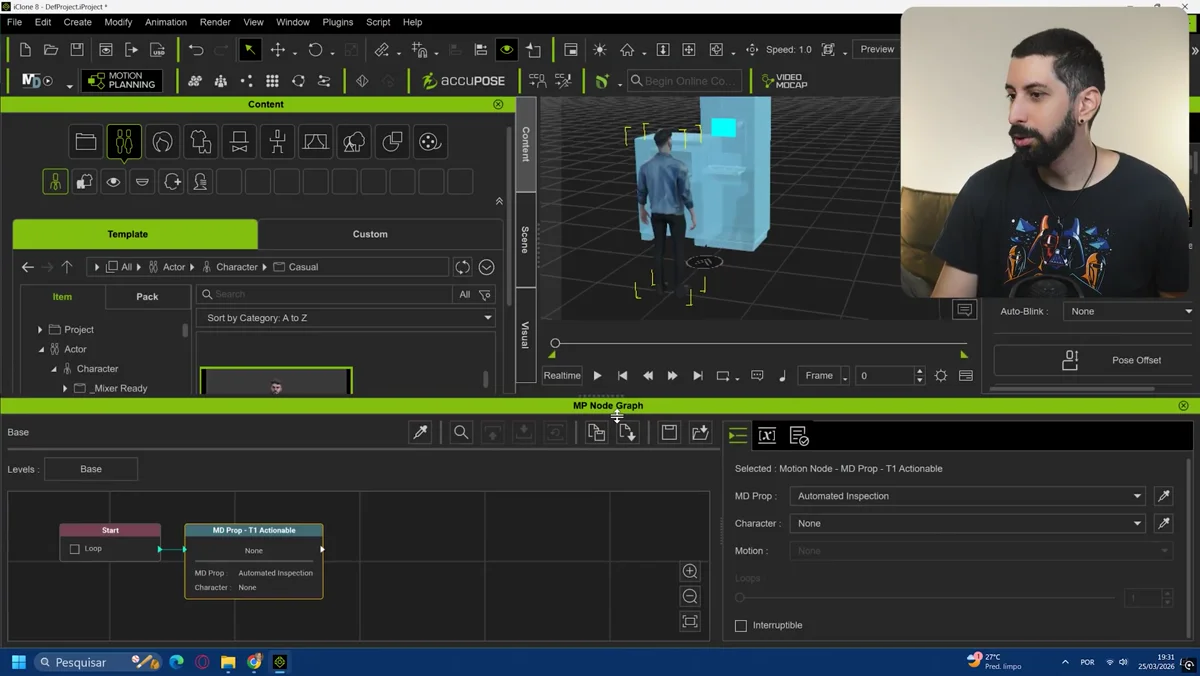Enable the Loop checkbox in Start node

75,549
